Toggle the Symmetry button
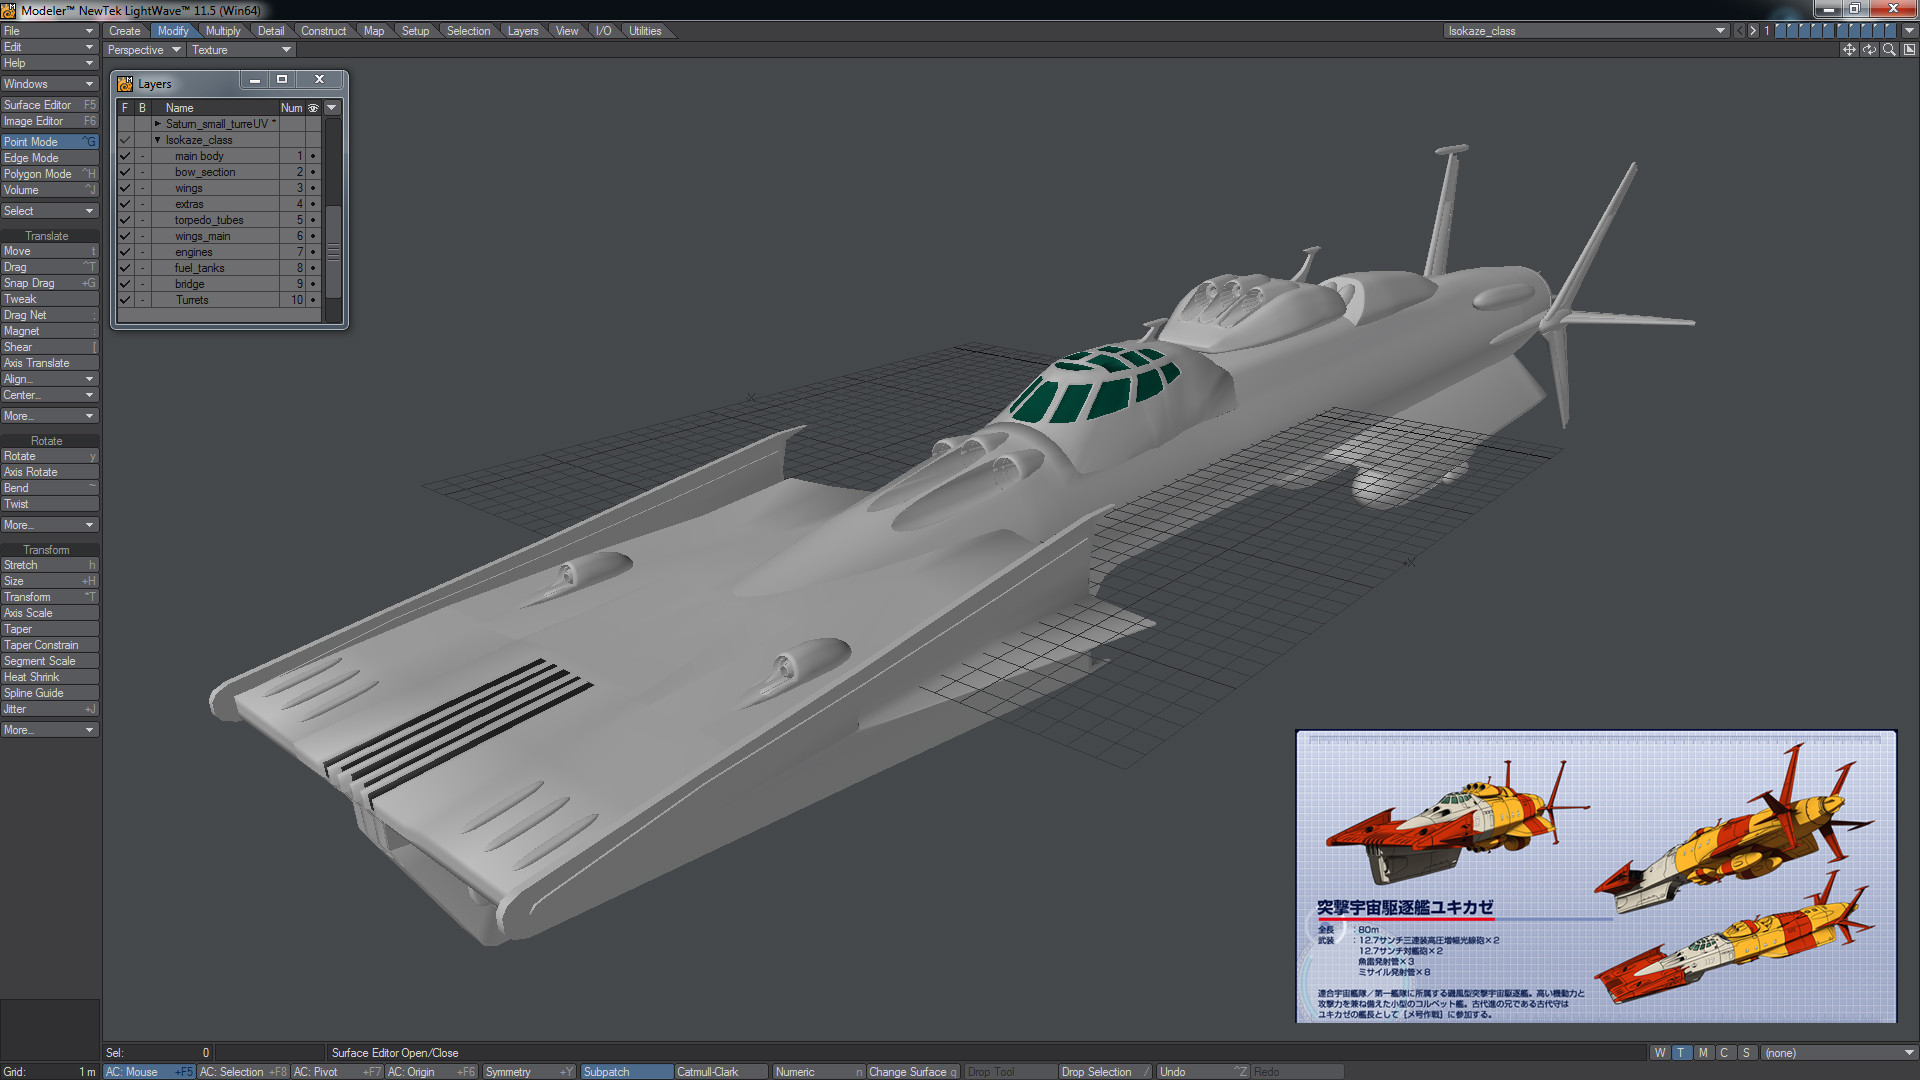1920x1080 pixels. tap(529, 1072)
